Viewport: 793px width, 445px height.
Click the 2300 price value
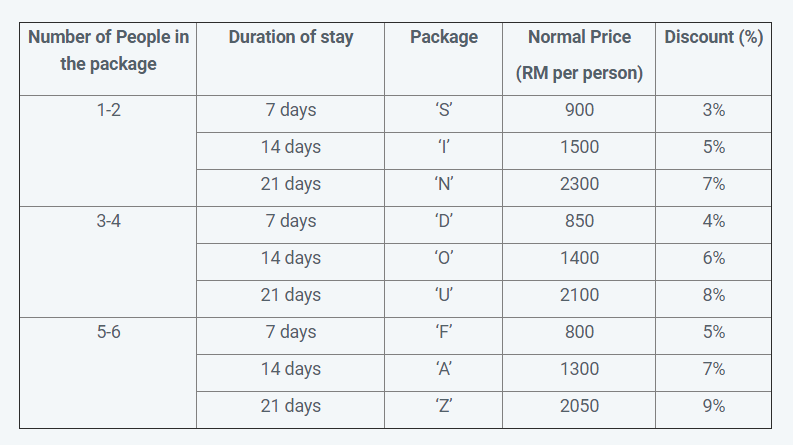click(580, 184)
